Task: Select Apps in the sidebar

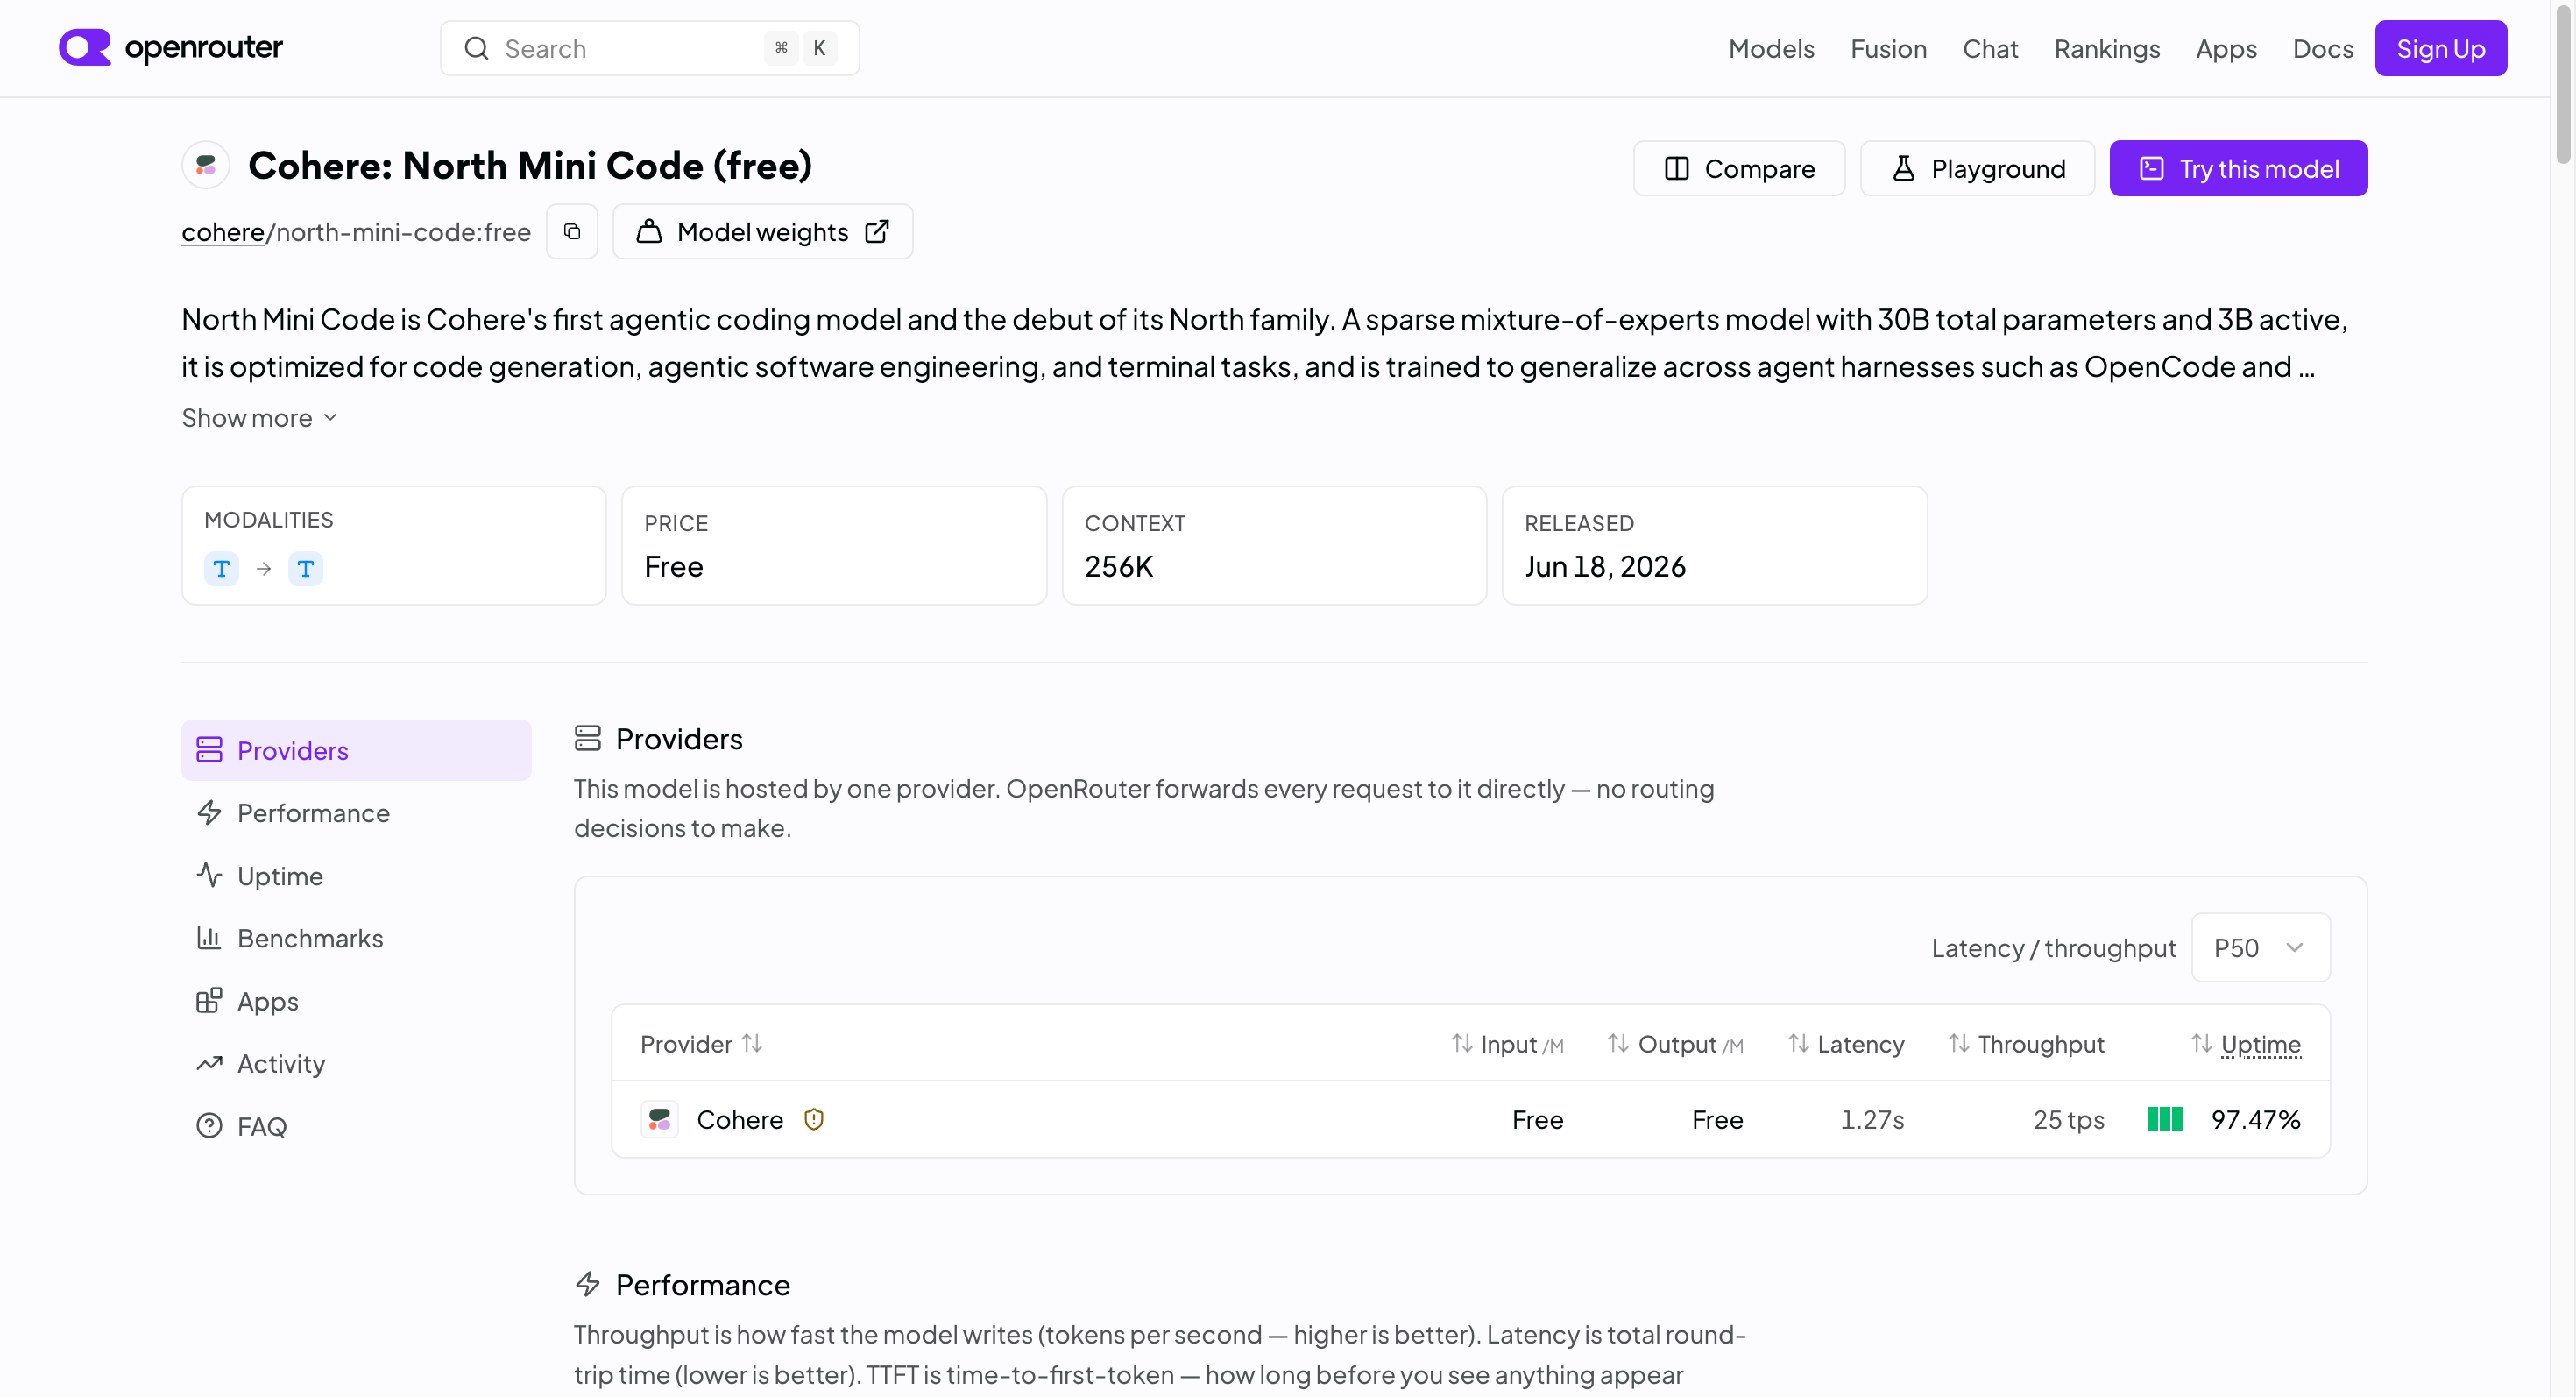Action: 357,1001
